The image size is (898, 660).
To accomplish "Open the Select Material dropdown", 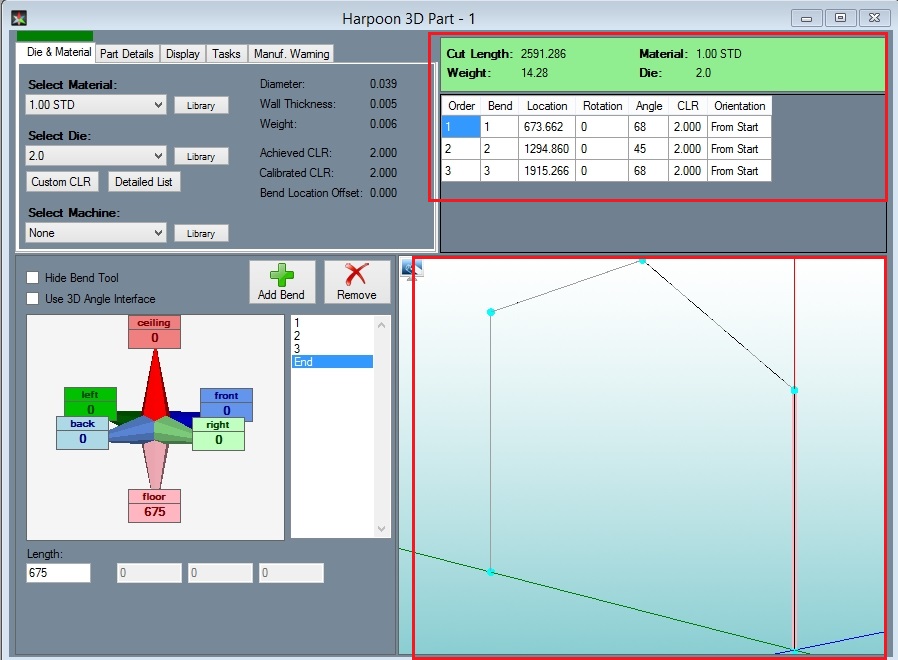I will [x=96, y=105].
